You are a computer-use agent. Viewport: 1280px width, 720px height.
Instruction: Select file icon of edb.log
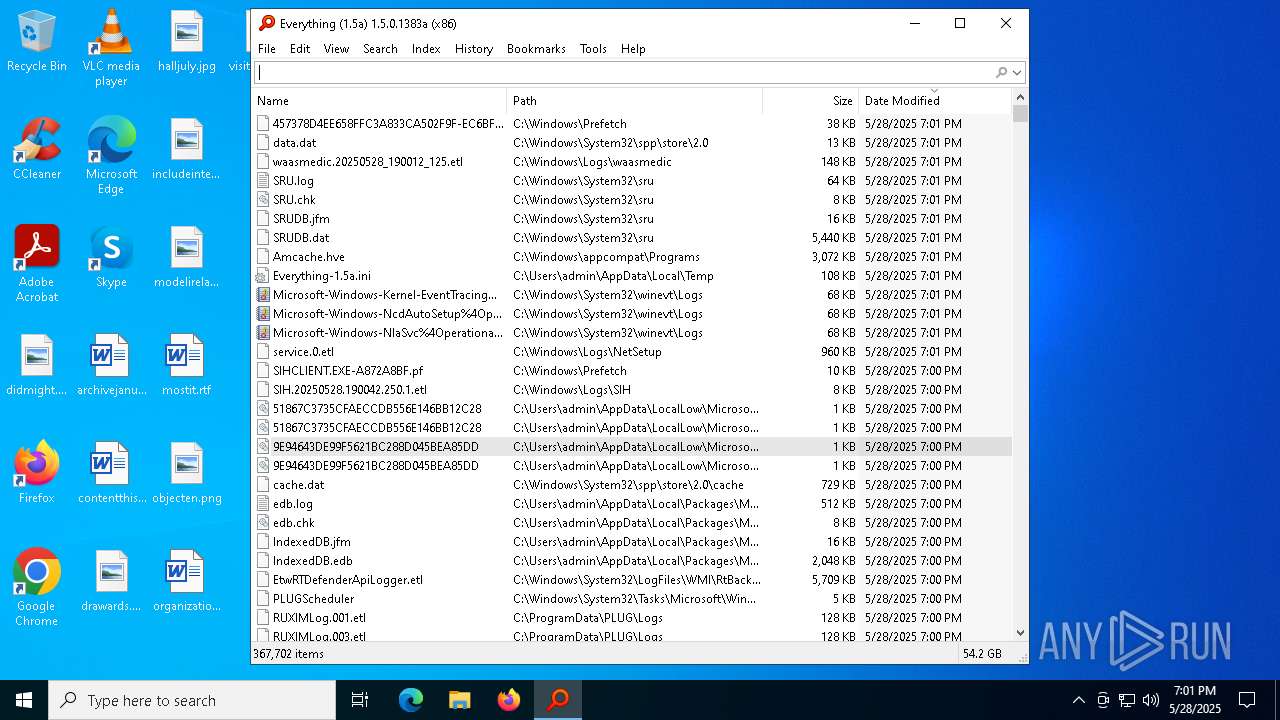pyautogui.click(x=263, y=503)
